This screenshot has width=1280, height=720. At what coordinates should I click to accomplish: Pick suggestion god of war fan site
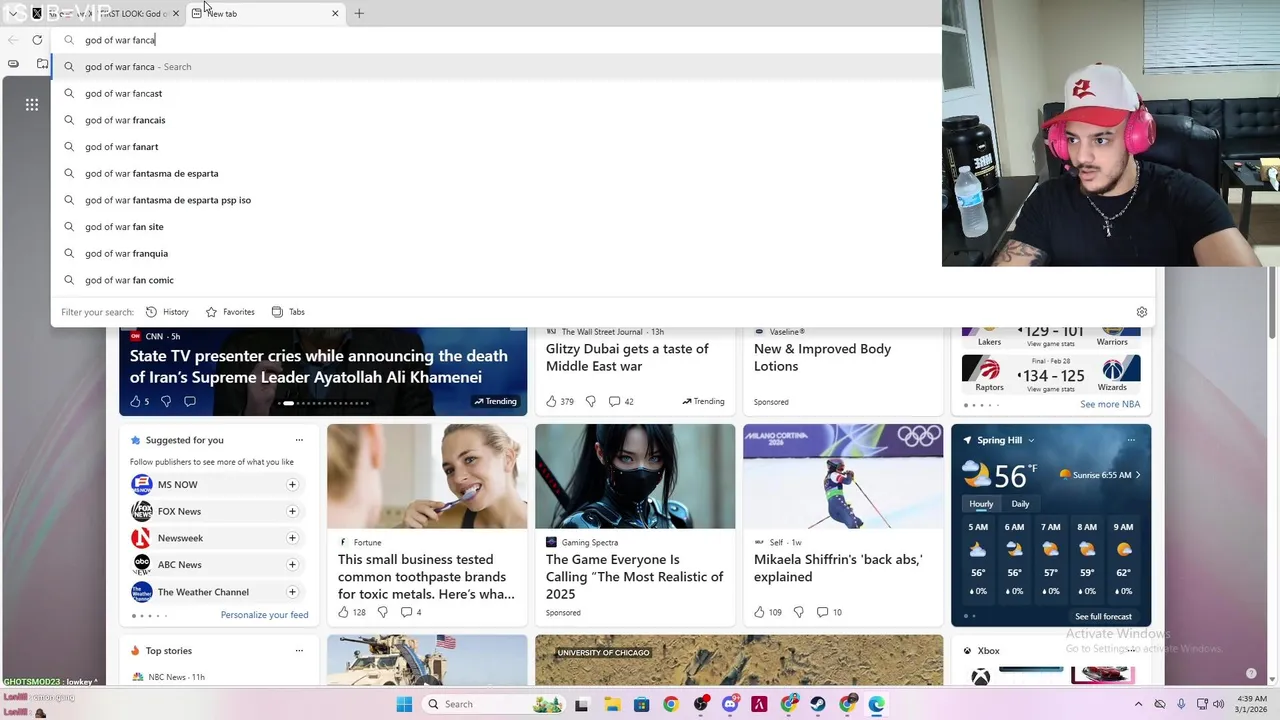[497, 227]
